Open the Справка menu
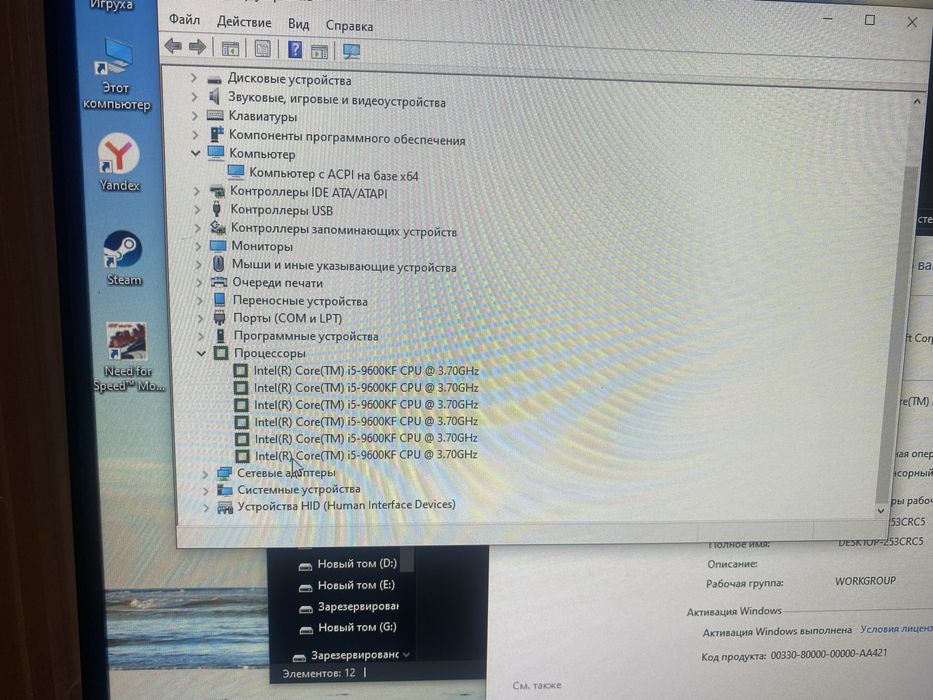The image size is (933, 700). 349,26
